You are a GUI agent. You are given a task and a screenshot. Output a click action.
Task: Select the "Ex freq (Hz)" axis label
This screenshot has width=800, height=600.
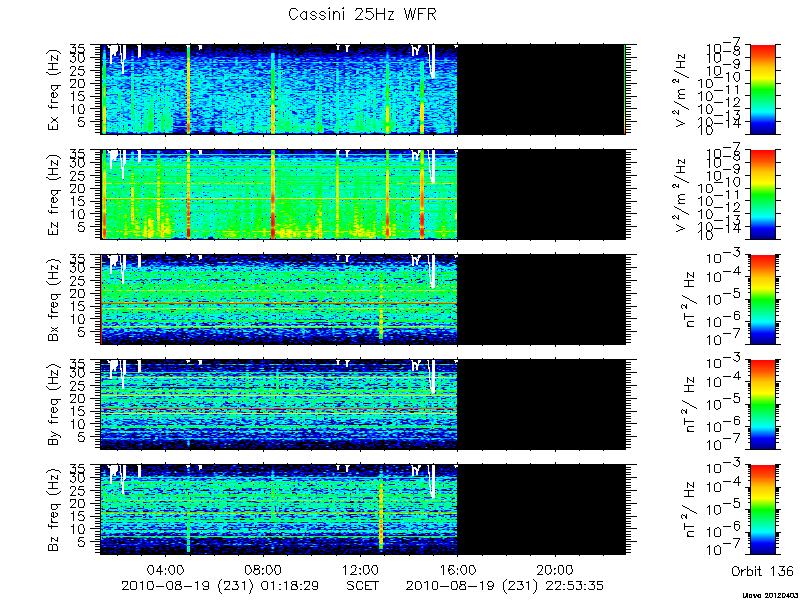(x=54, y=90)
